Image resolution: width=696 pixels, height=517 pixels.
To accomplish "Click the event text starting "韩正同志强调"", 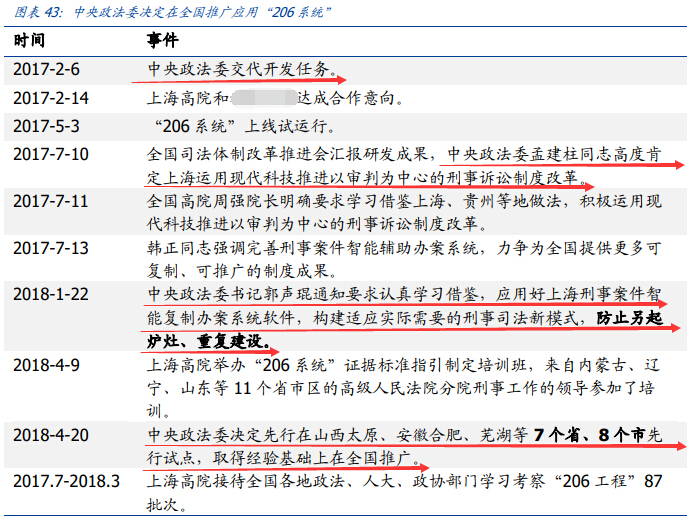I will pyautogui.click(x=400, y=247).
